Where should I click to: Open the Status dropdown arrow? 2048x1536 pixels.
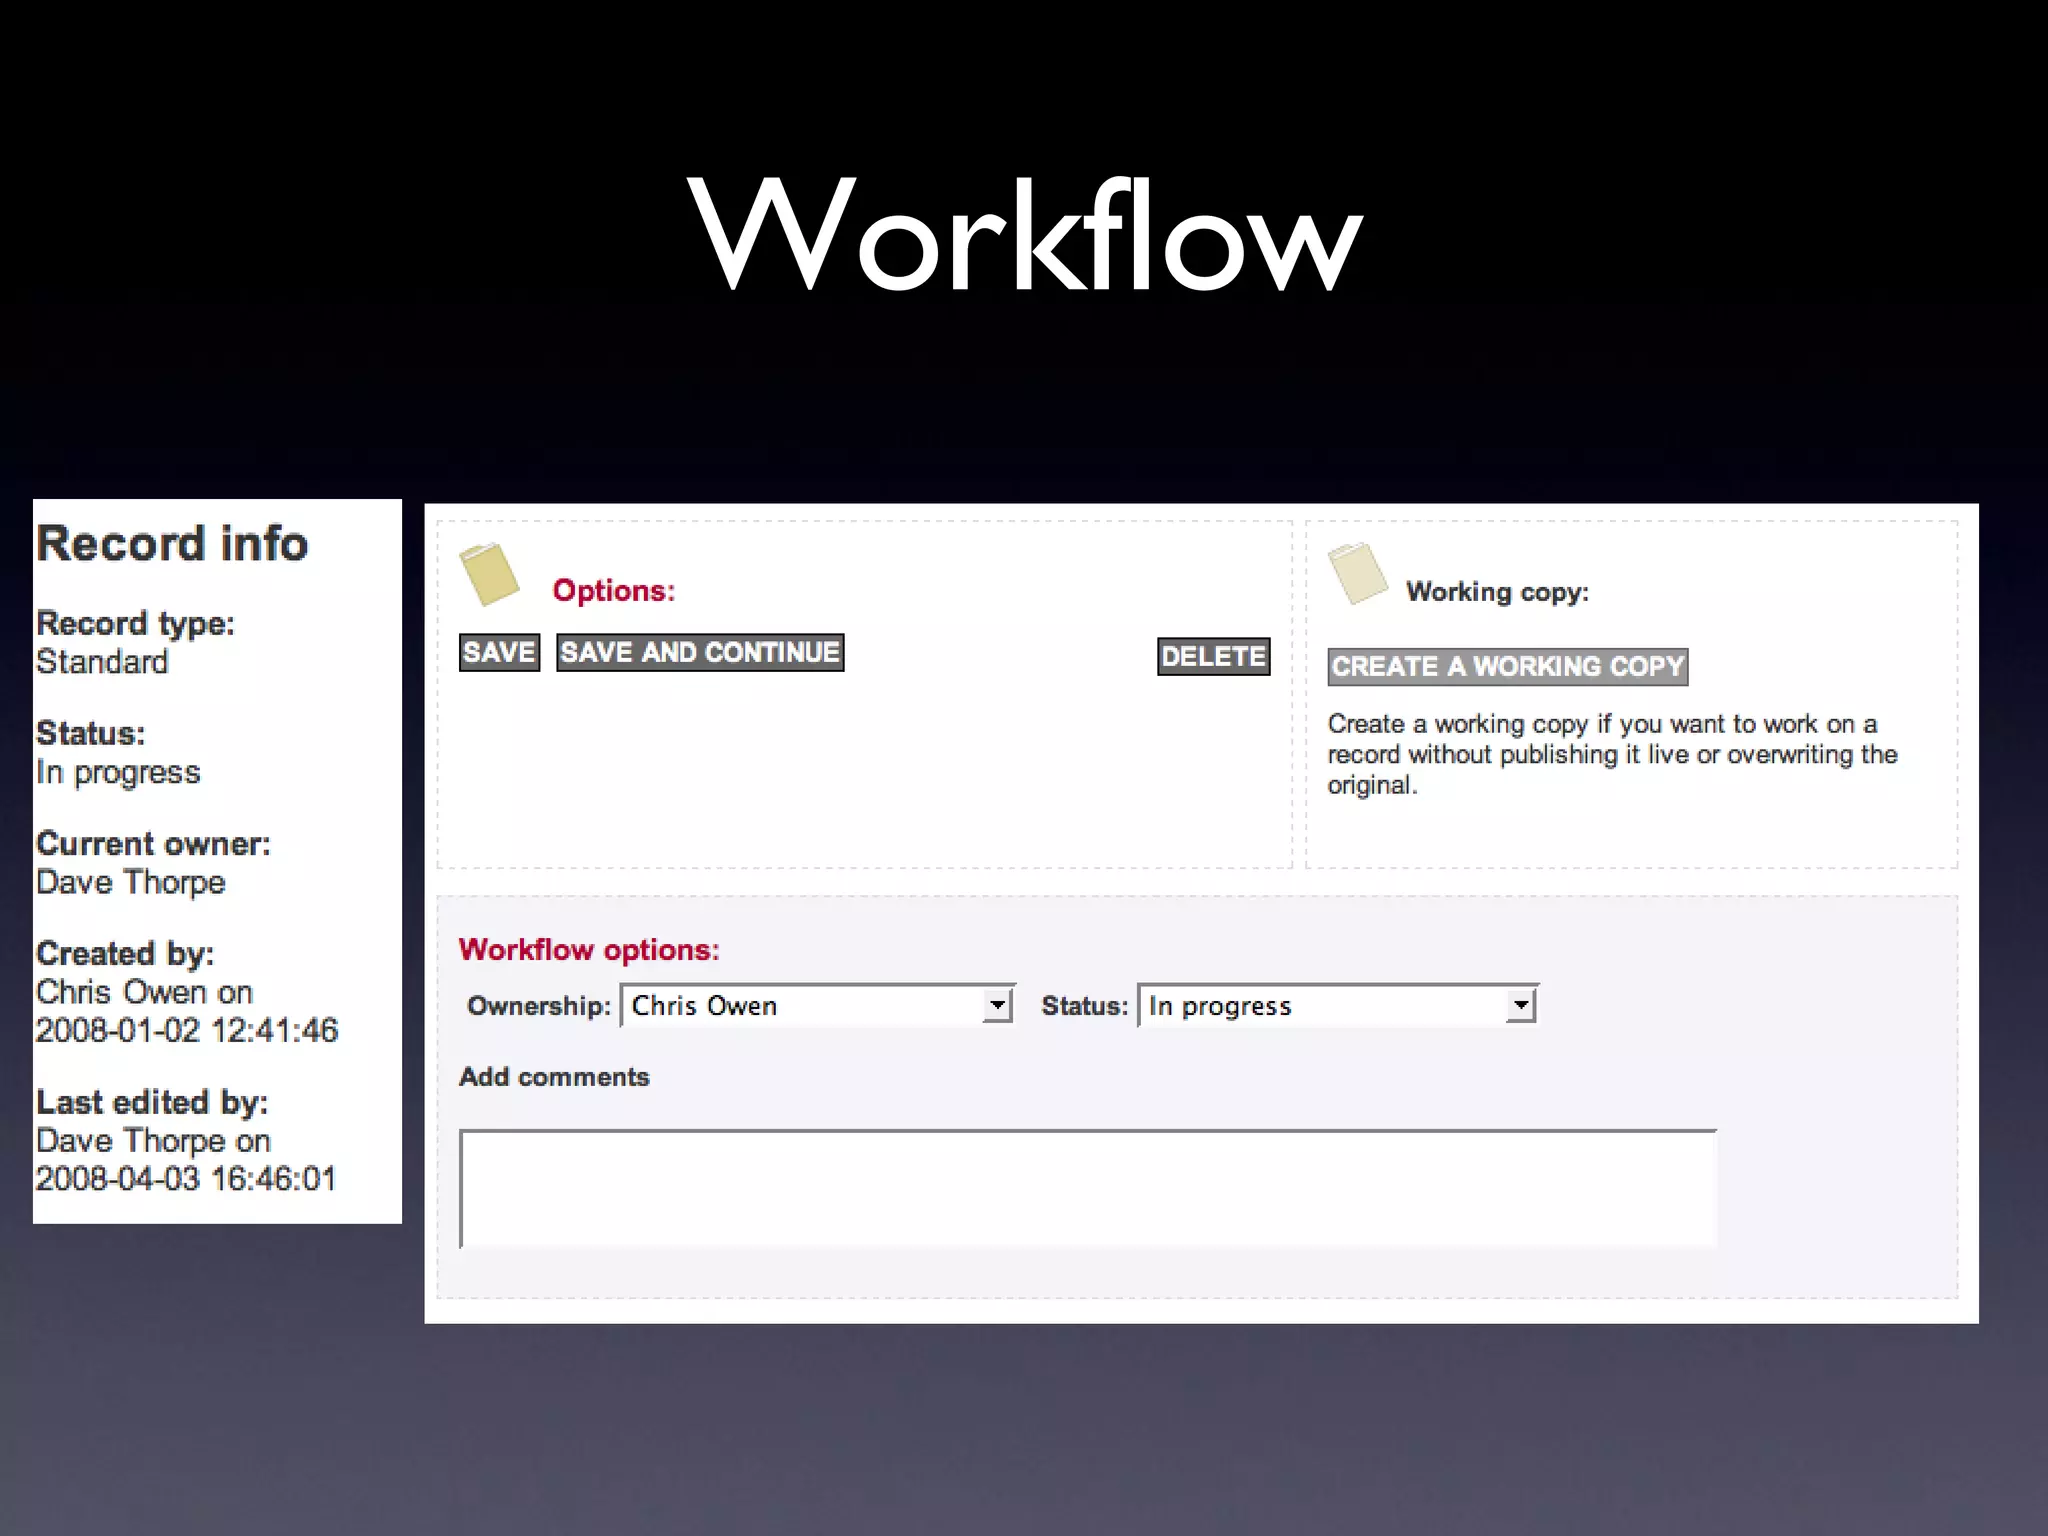[1520, 1005]
